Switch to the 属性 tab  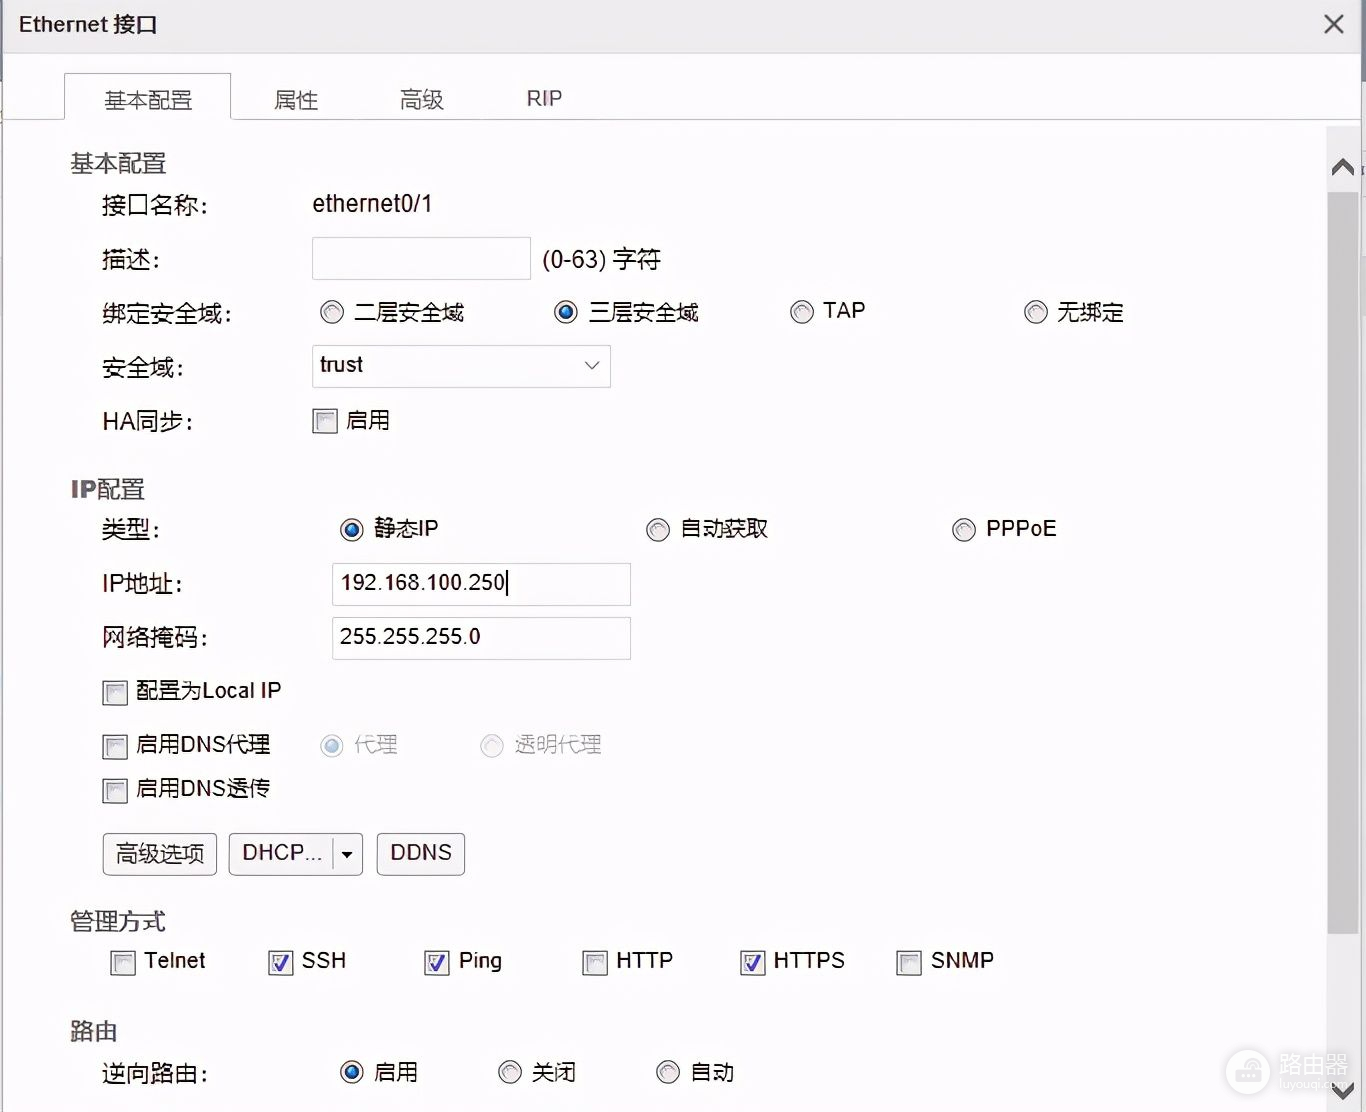(x=296, y=99)
